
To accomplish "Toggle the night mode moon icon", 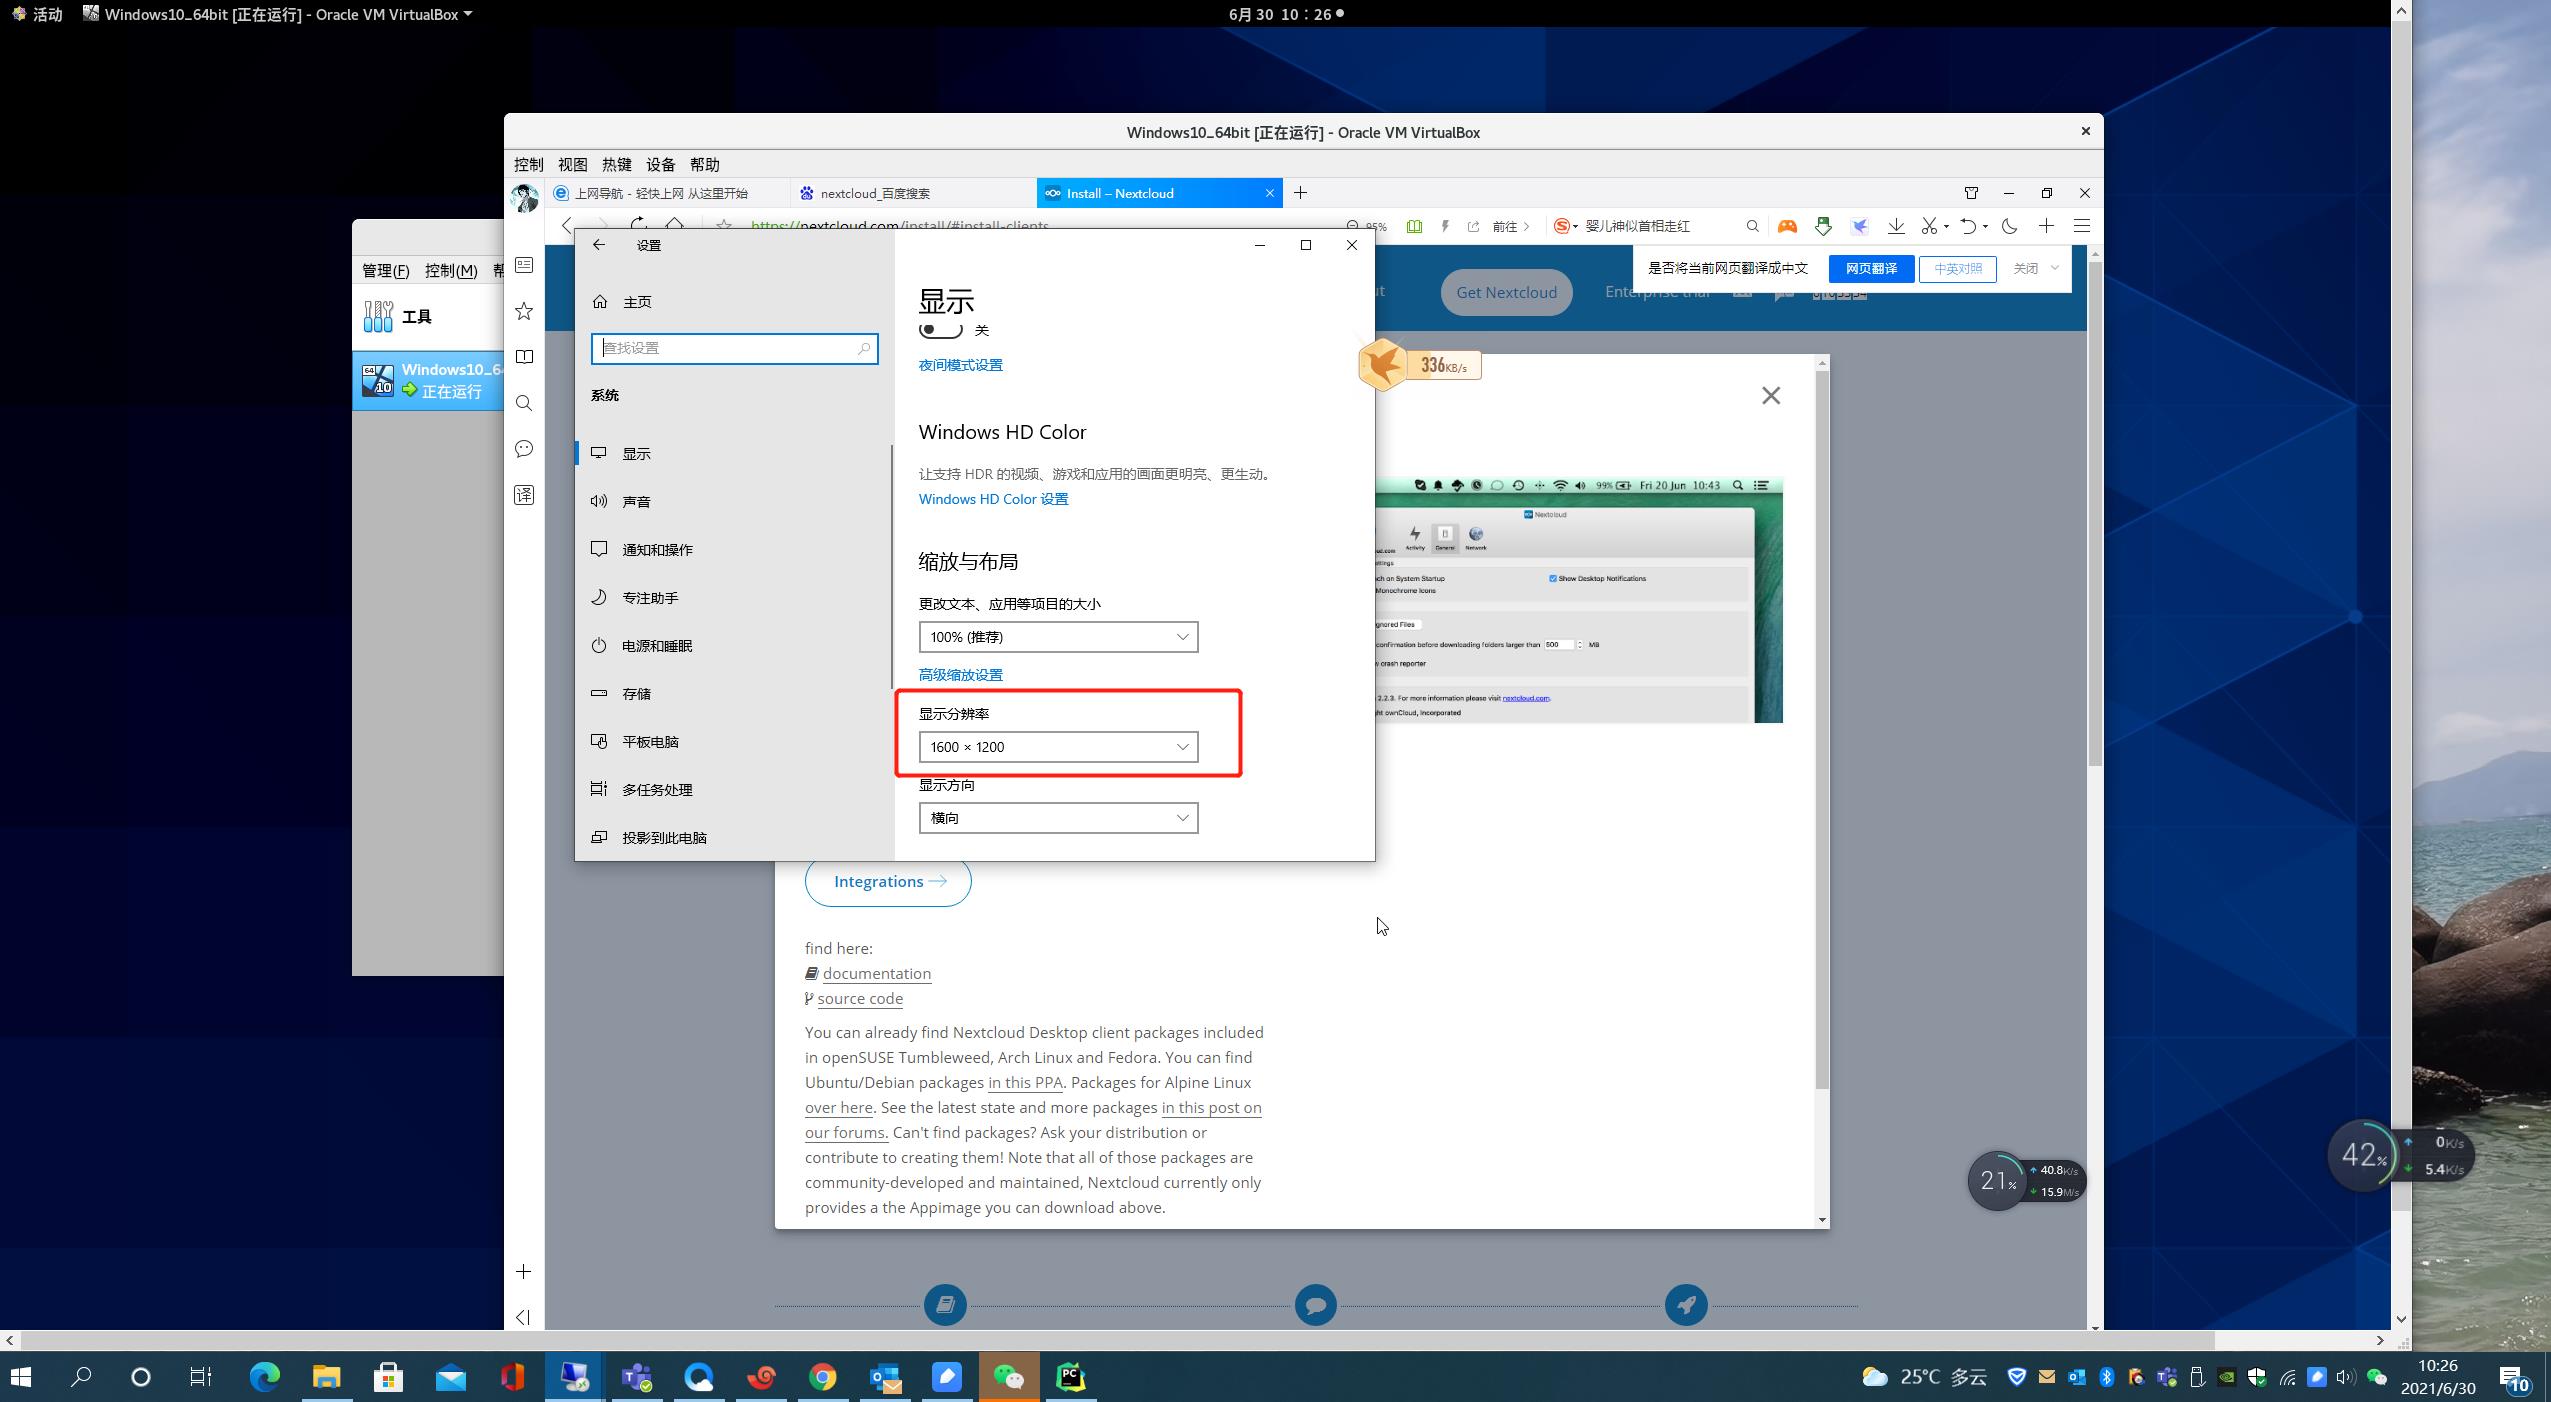I will [x=2009, y=226].
